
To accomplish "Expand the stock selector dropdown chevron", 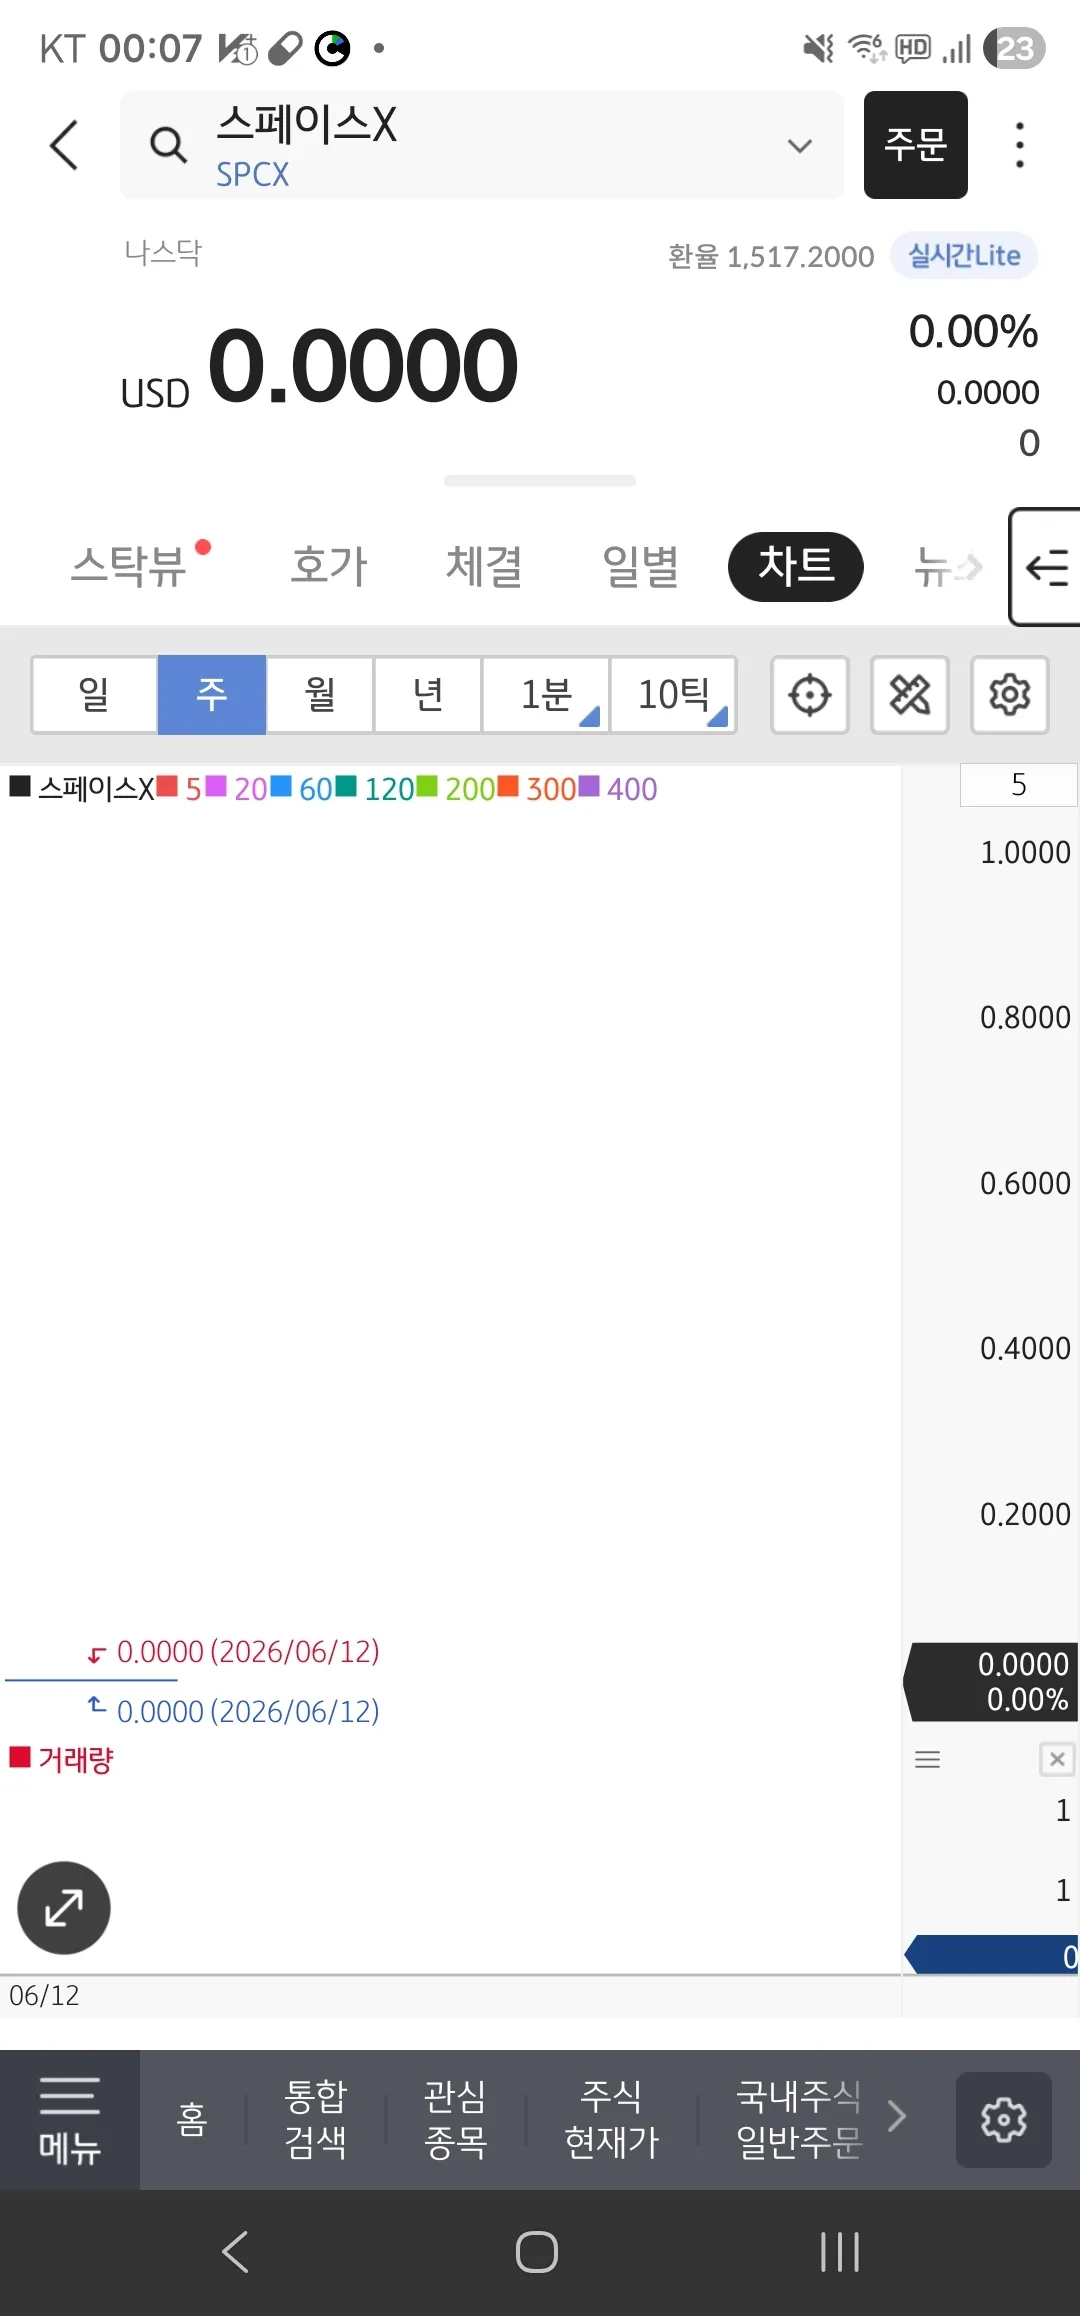I will click(799, 146).
